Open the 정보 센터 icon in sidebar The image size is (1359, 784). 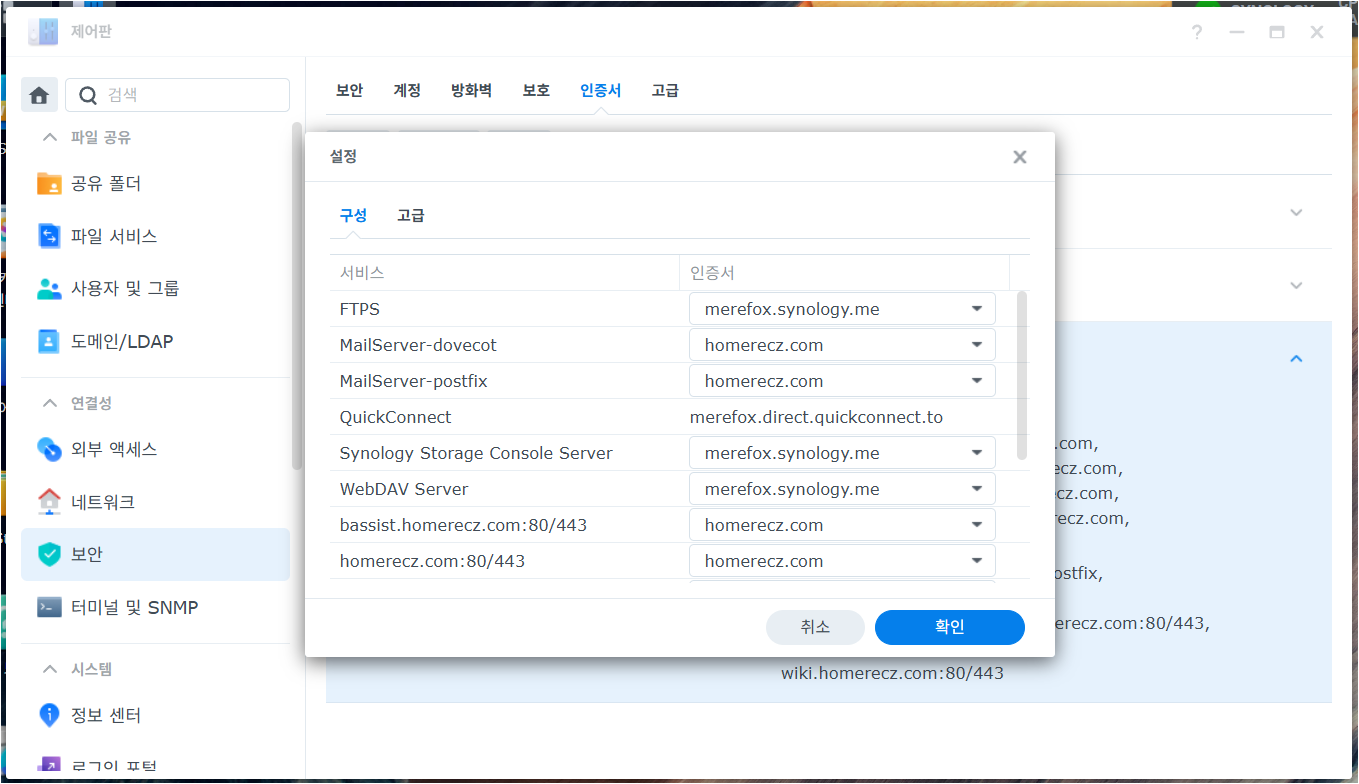click(x=49, y=715)
